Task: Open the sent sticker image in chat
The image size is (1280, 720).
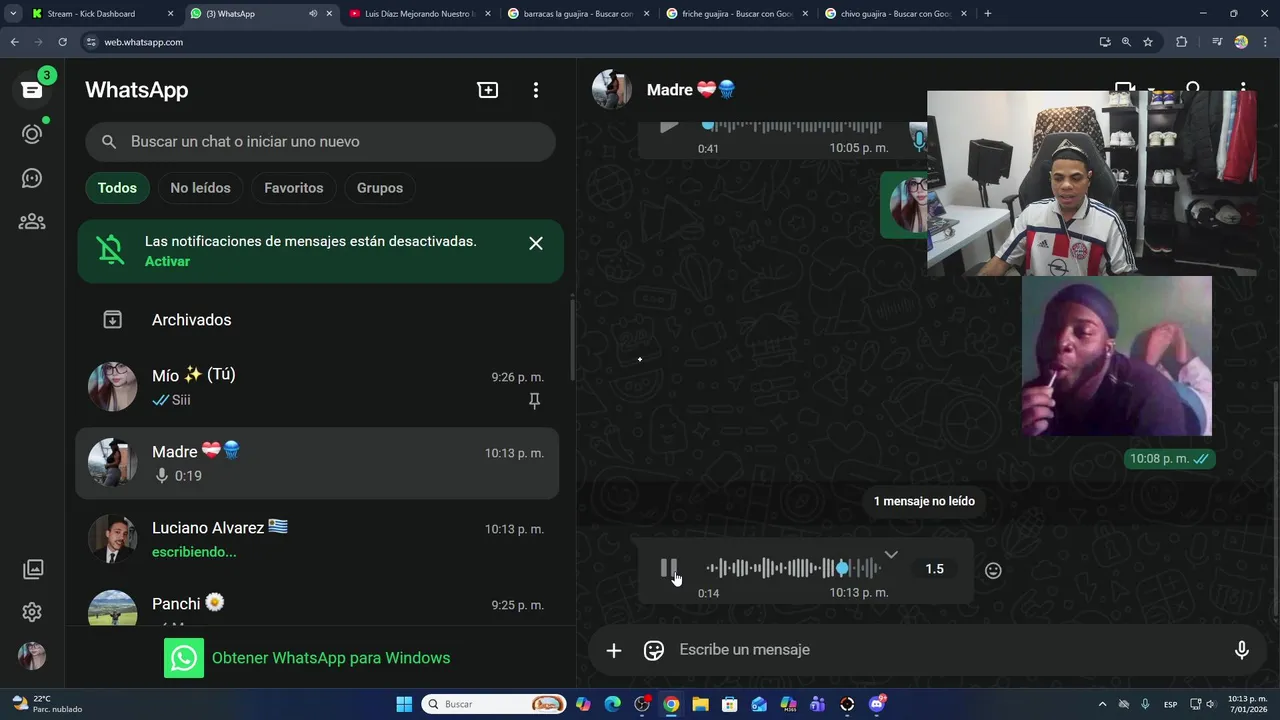Action: [x=1117, y=356]
